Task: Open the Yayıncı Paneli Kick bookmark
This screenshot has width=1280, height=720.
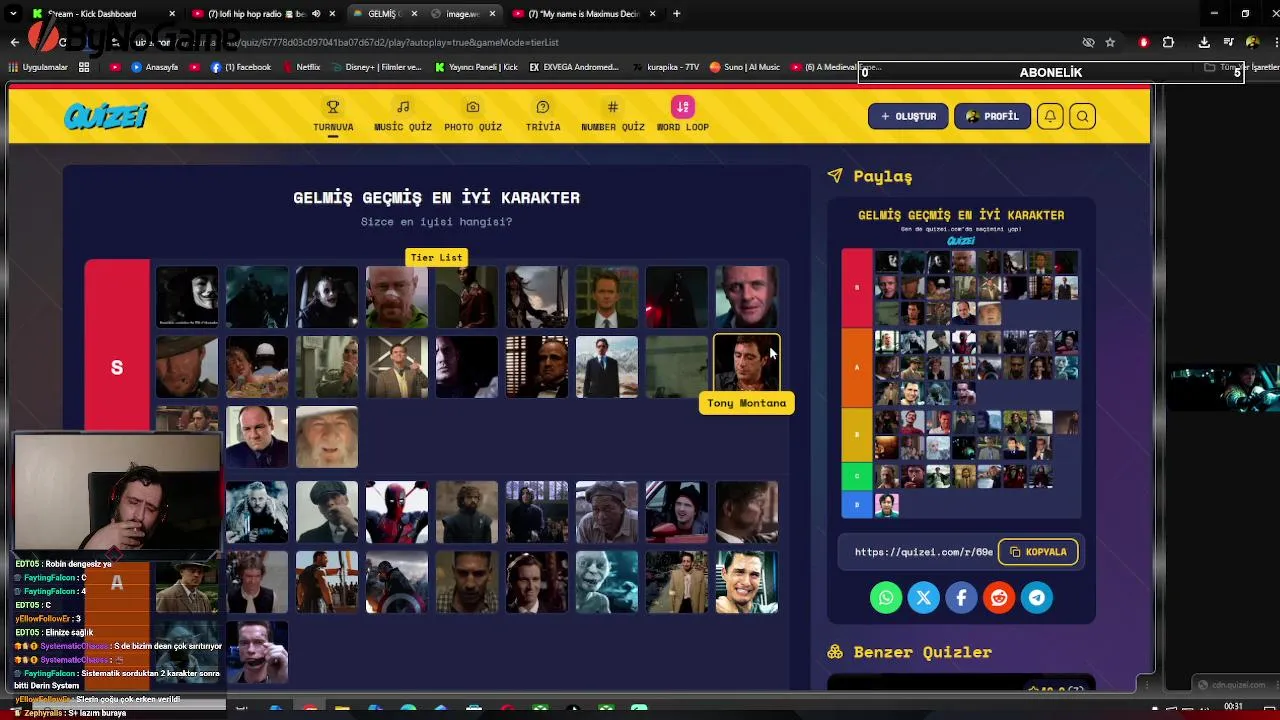Action: point(476,67)
